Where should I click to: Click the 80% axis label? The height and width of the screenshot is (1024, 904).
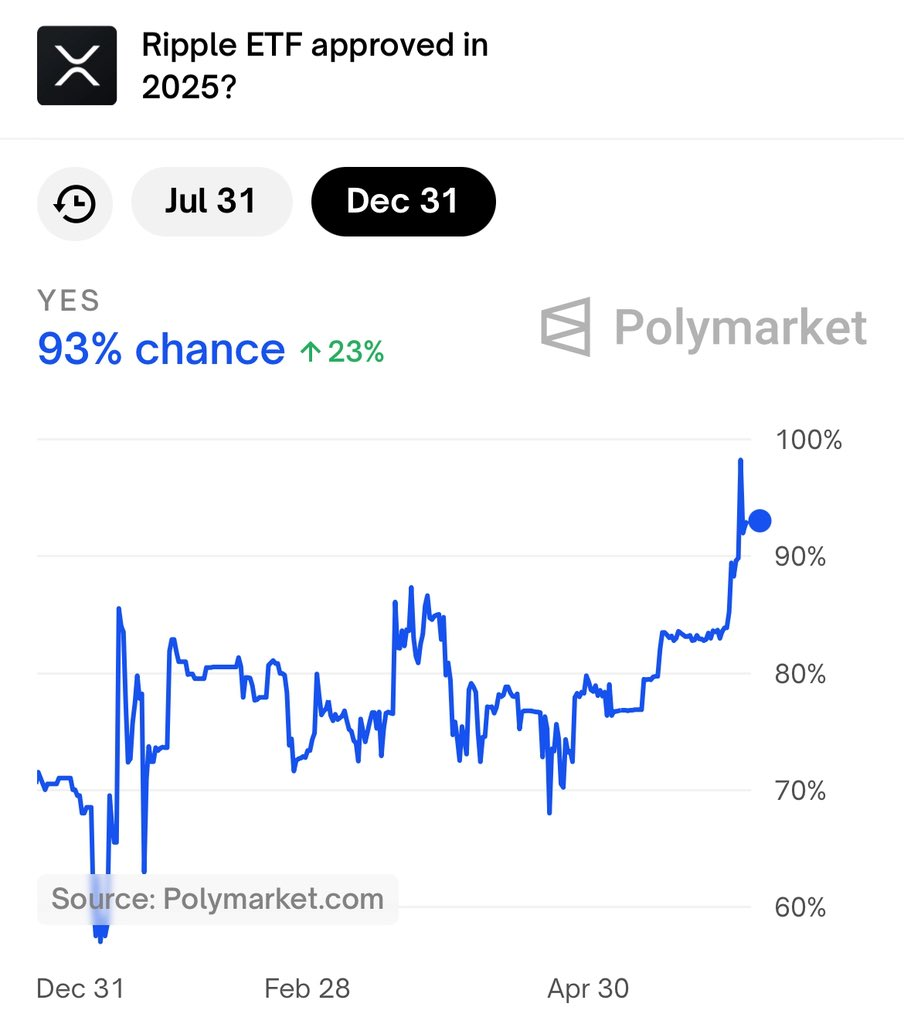click(x=800, y=673)
